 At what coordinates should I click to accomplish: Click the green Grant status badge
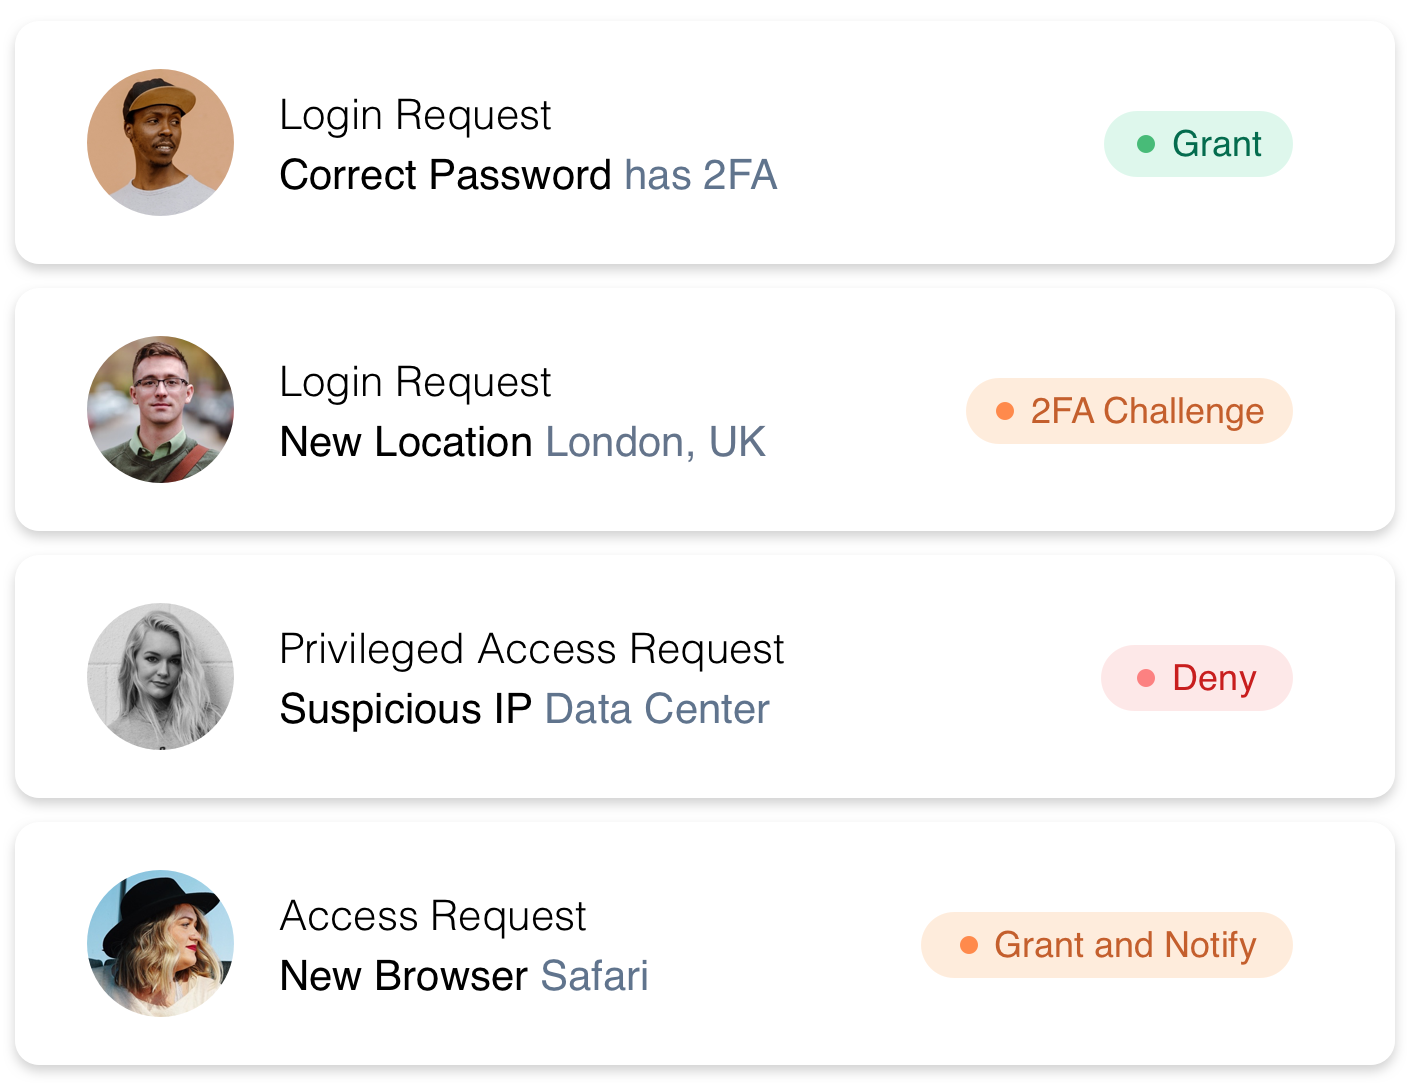pyautogui.click(x=1197, y=144)
